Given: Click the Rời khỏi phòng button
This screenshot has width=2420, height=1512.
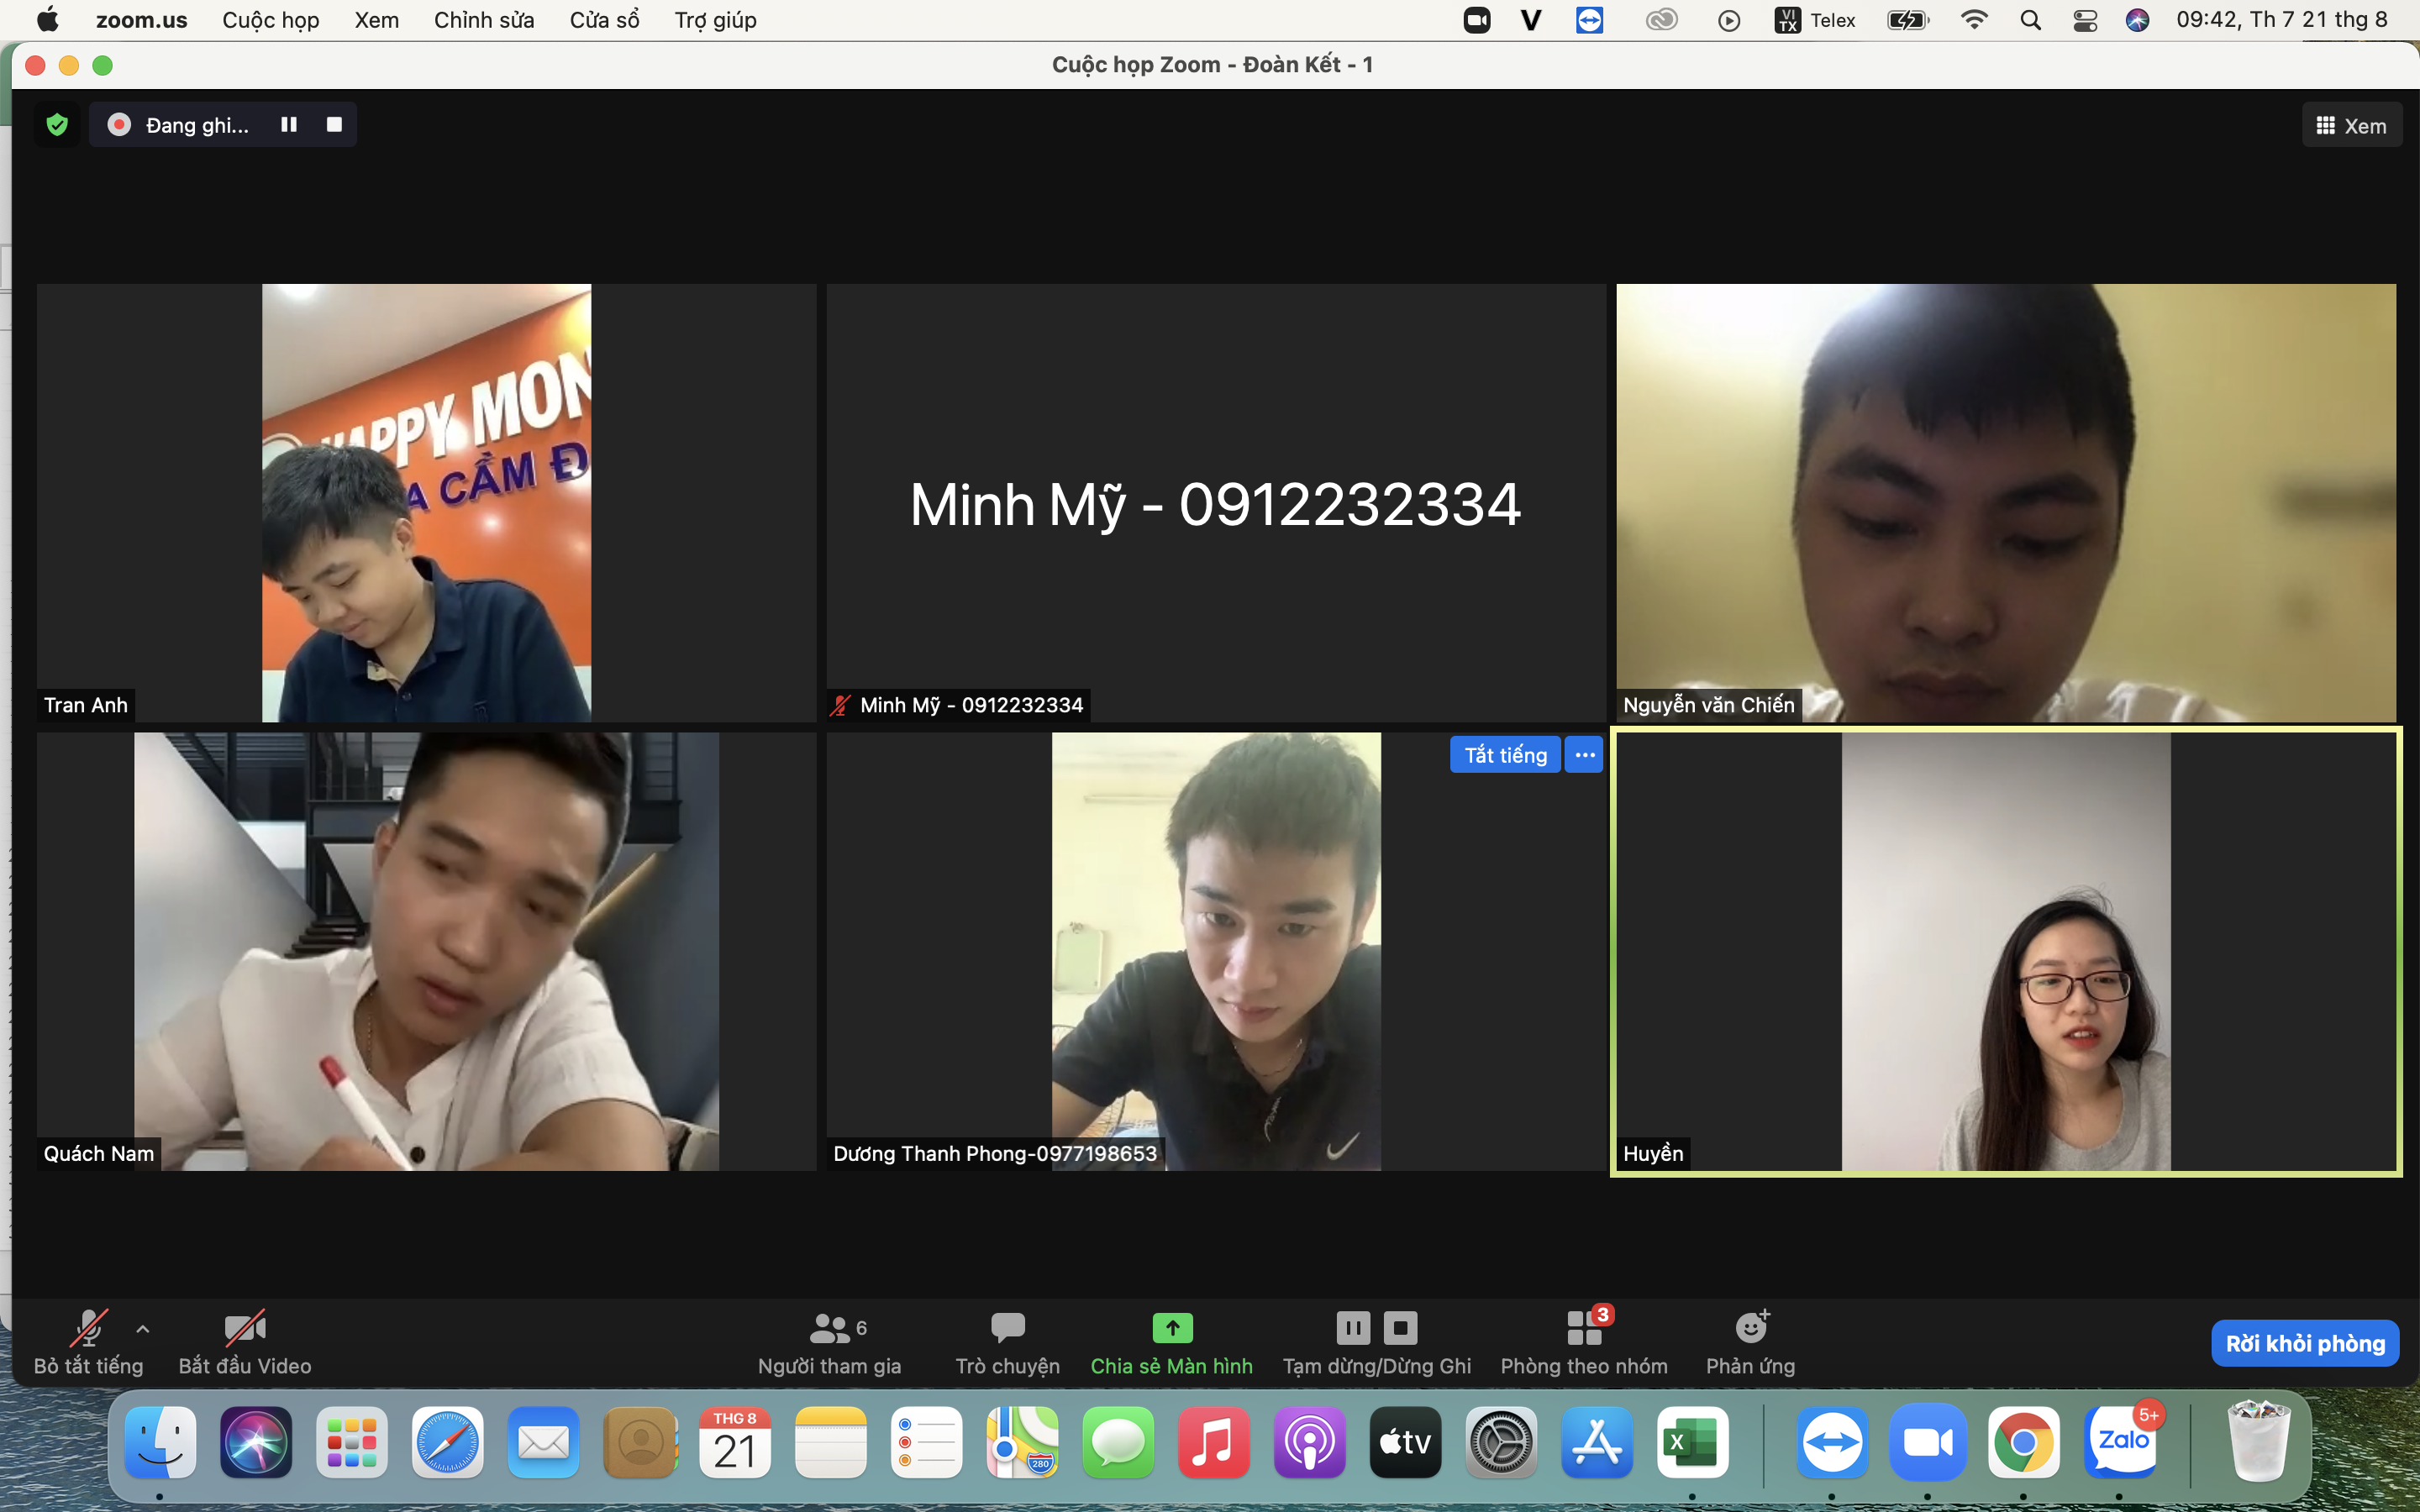Looking at the screenshot, I should pyautogui.click(x=2304, y=1343).
